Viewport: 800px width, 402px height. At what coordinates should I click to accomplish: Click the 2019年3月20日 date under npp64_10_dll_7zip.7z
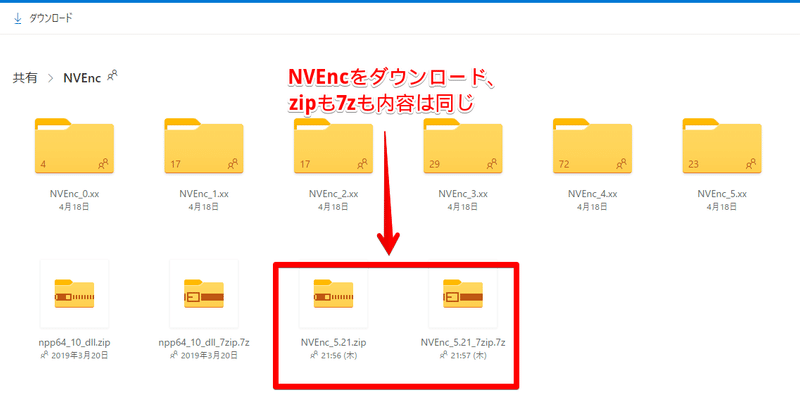coord(209,356)
